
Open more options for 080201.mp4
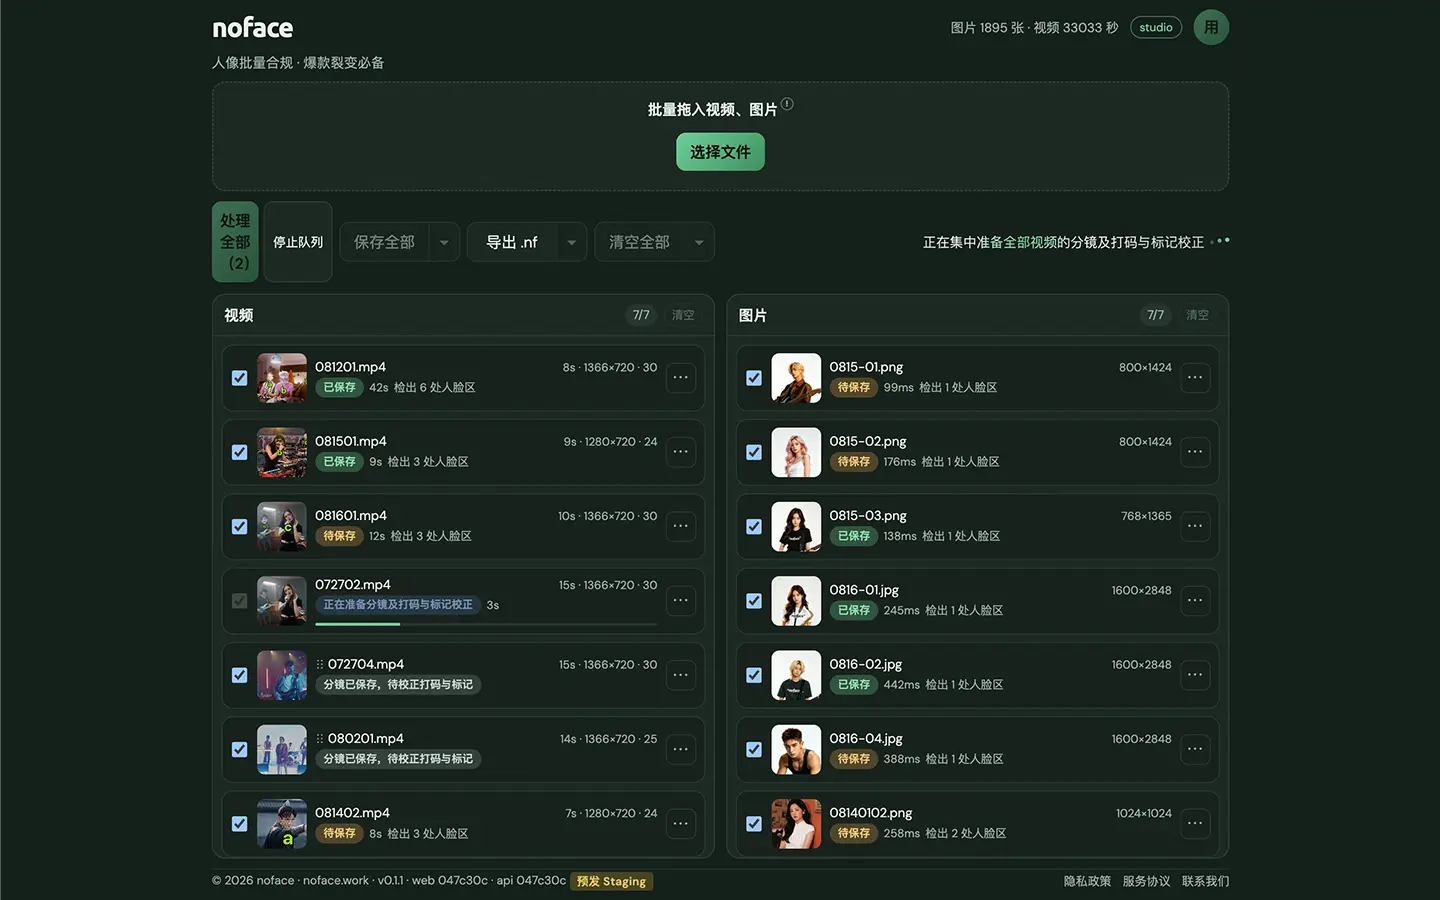pyautogui.click(x=681, y=749)
